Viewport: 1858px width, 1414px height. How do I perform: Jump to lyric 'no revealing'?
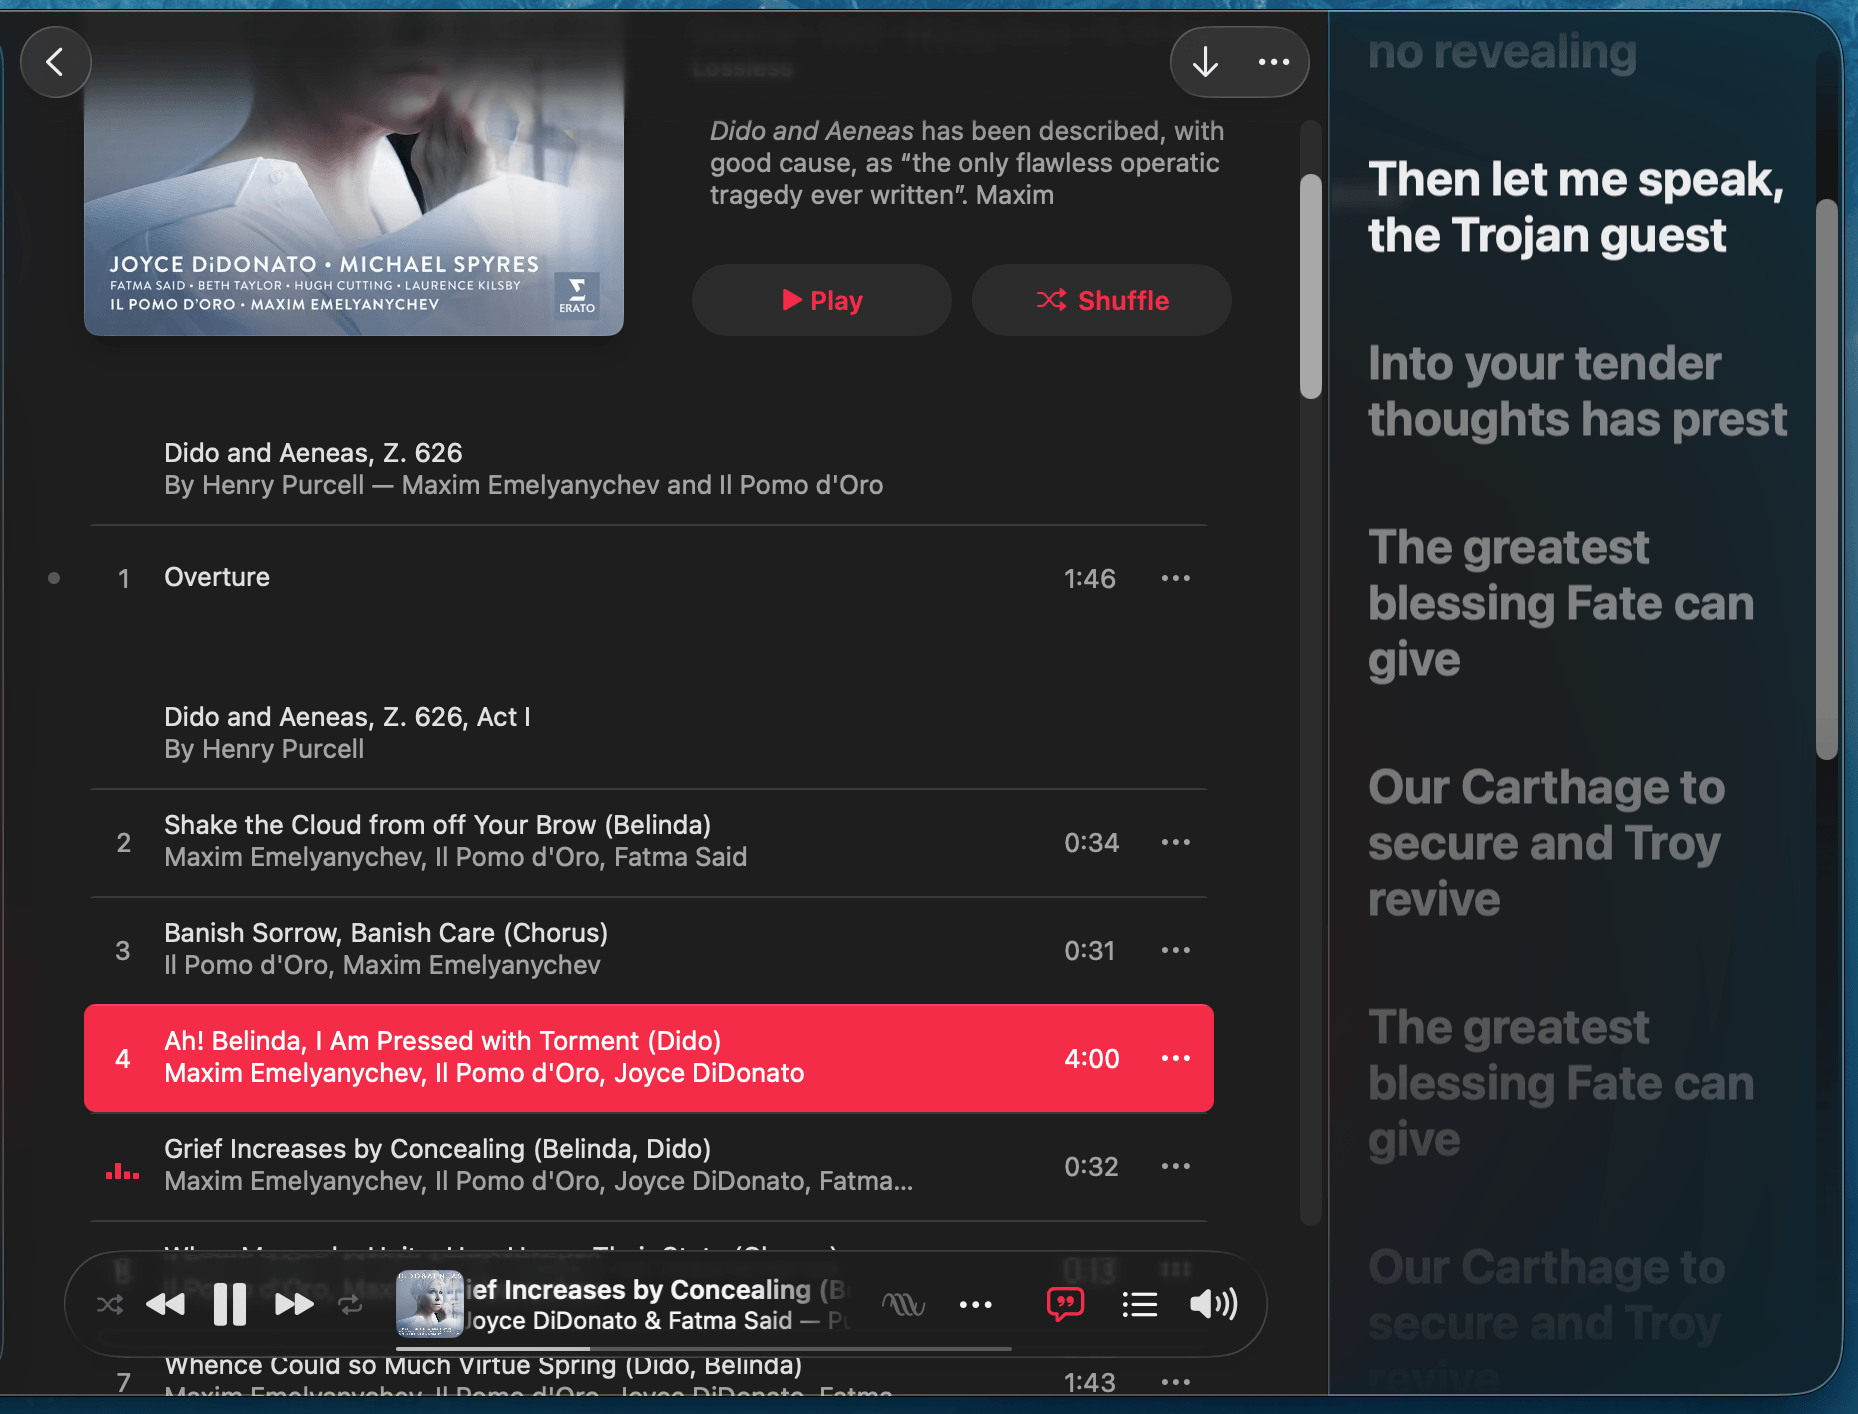pos(1502,52)
